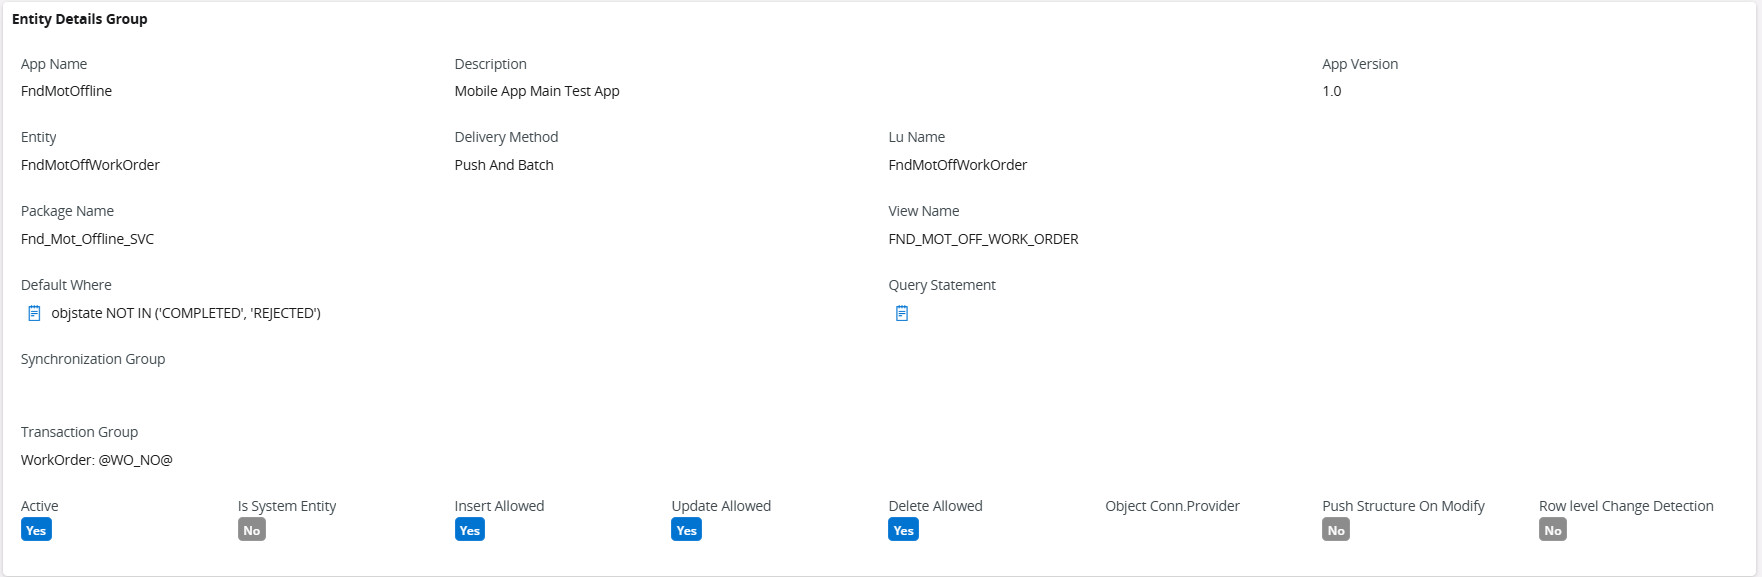Click the View Name value FND_MOT_OFF_WORK_ORDER
1762x577 pixels.
click(x=983, y=239)
